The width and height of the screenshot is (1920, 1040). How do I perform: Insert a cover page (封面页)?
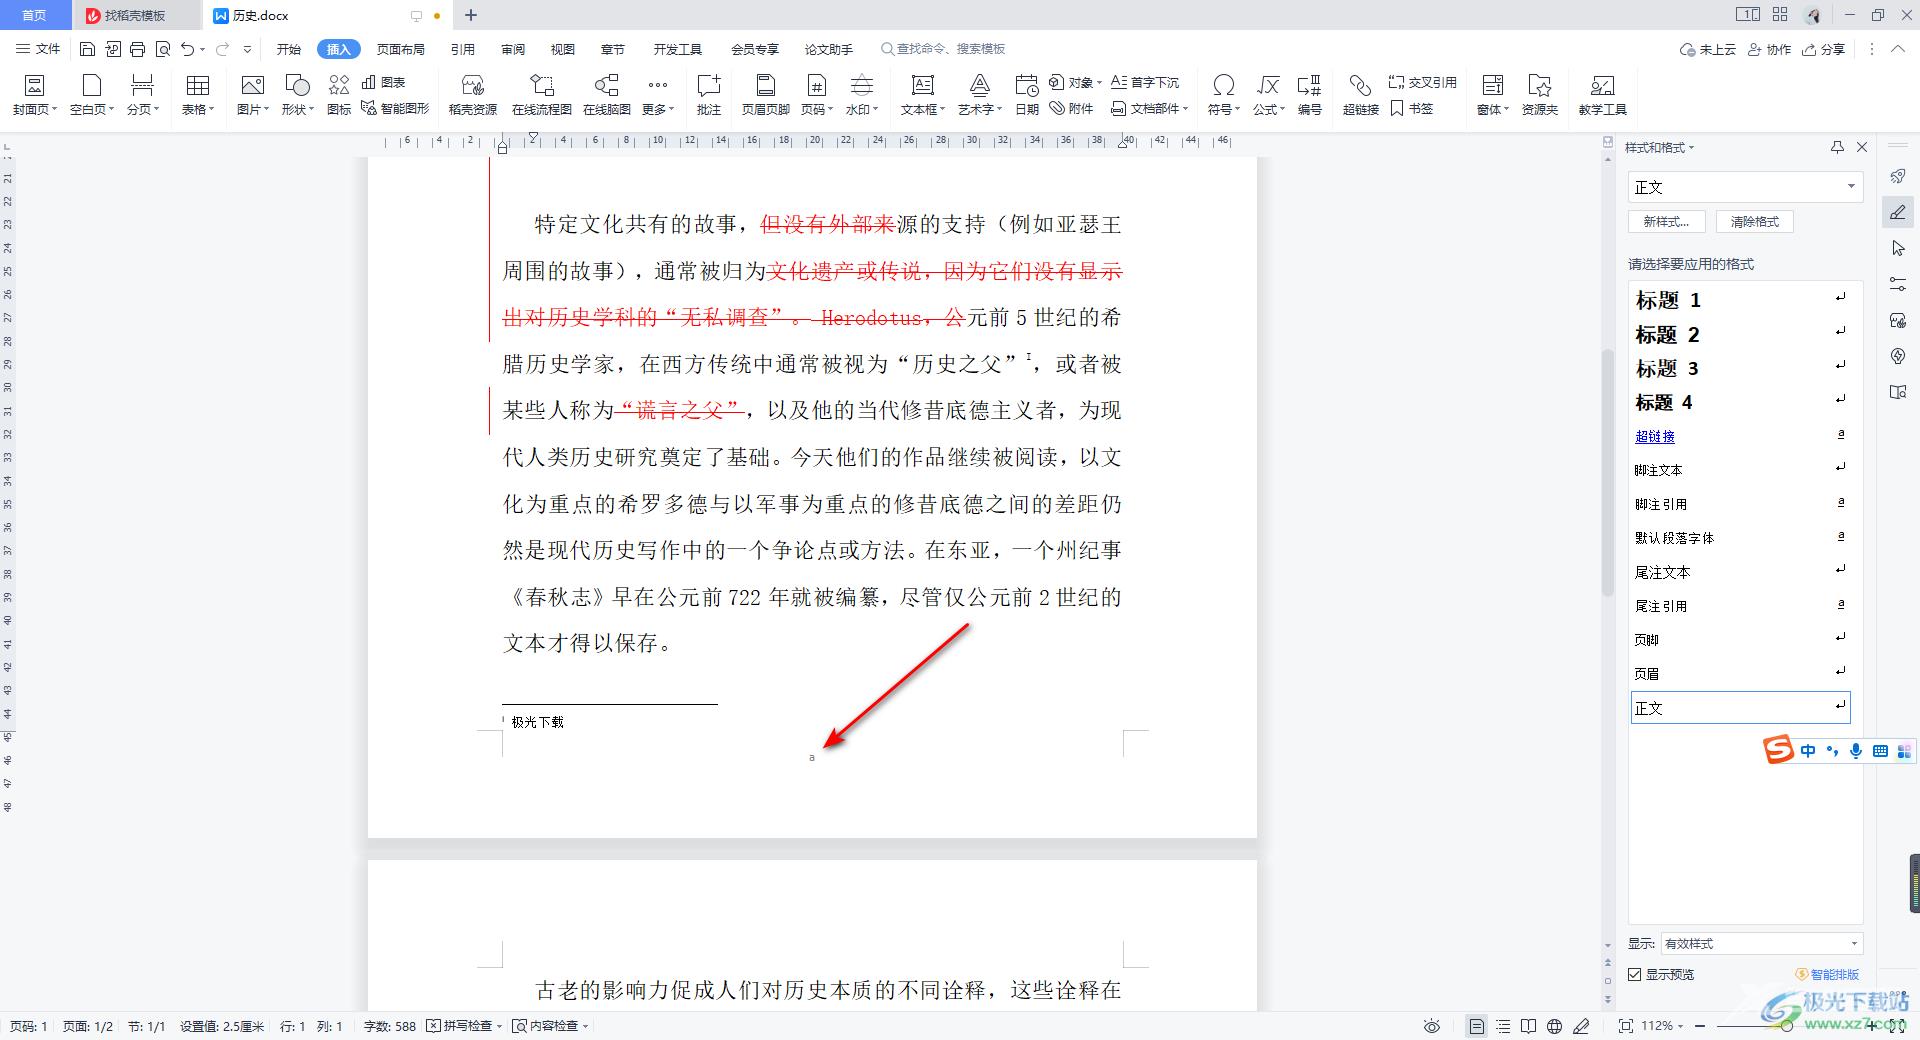point(35,95)
